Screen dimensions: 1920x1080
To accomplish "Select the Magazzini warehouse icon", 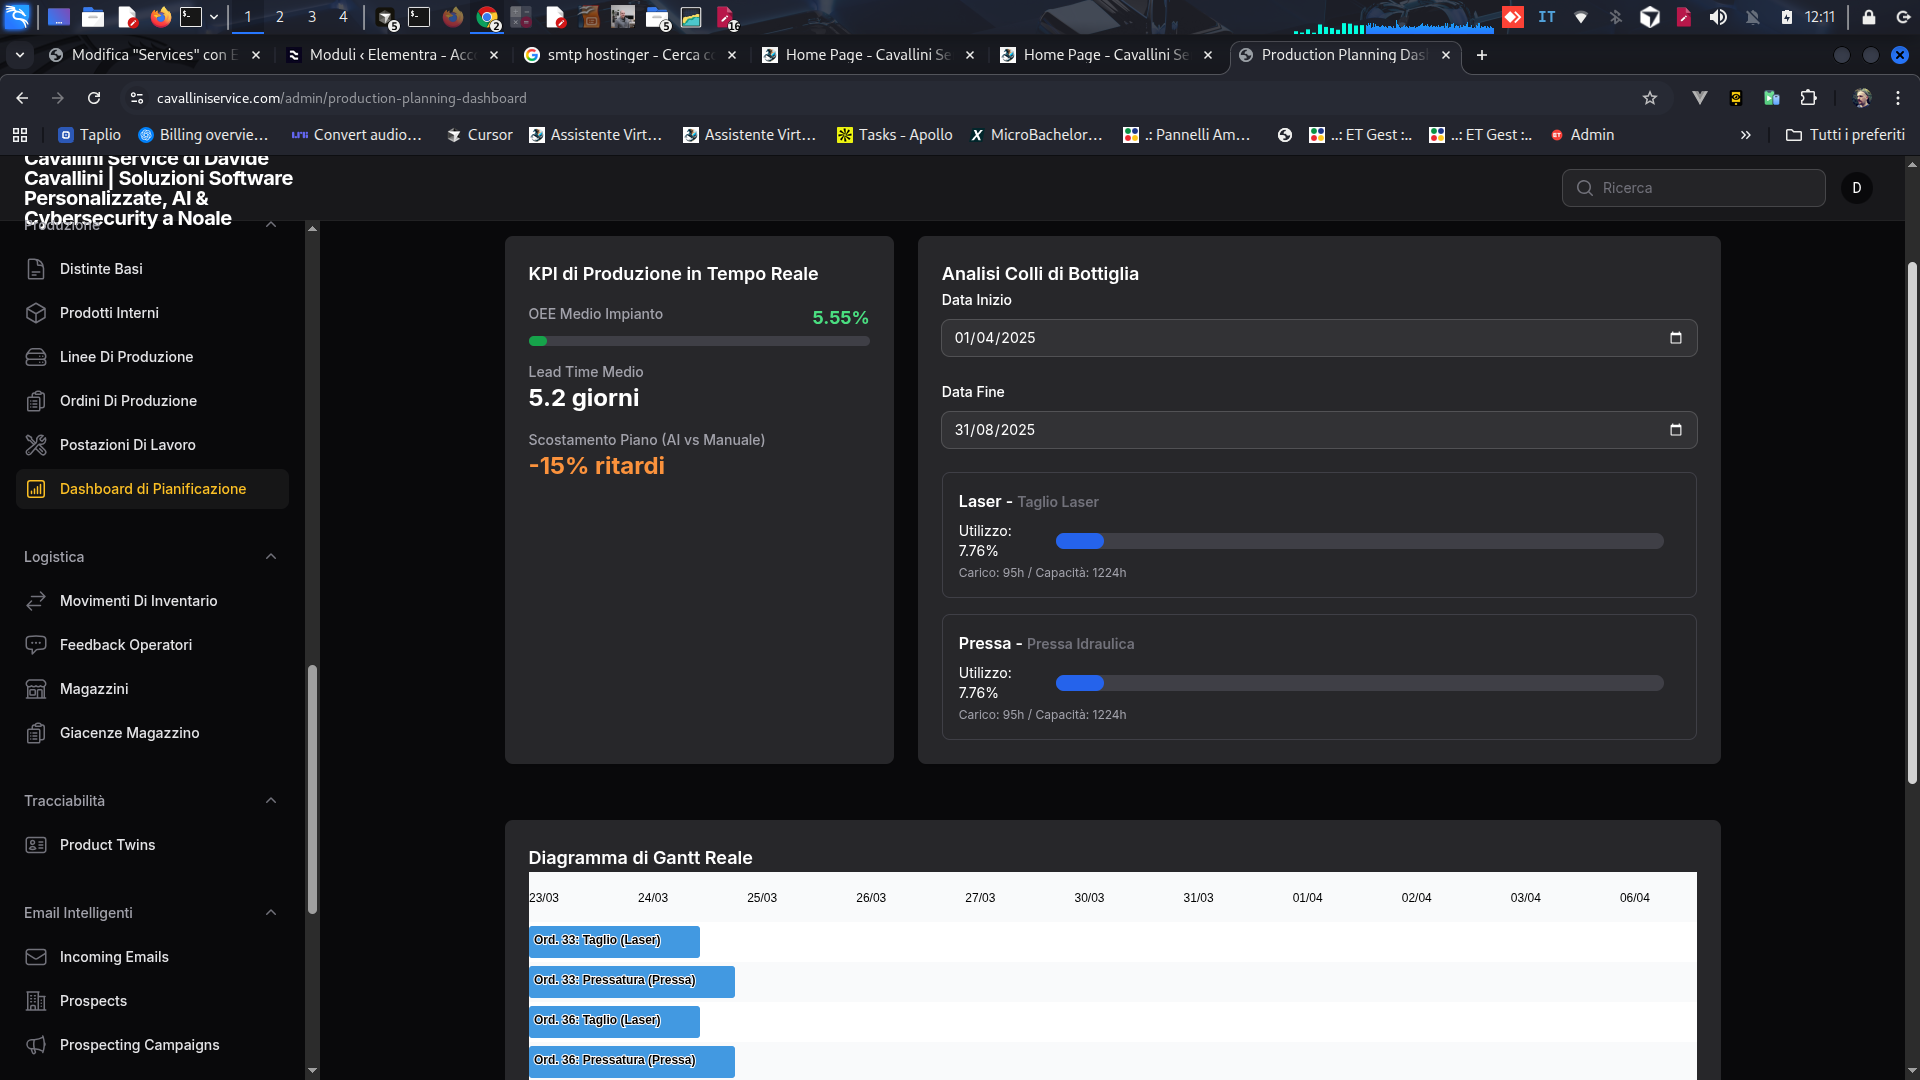I will (x=36, y=689).
